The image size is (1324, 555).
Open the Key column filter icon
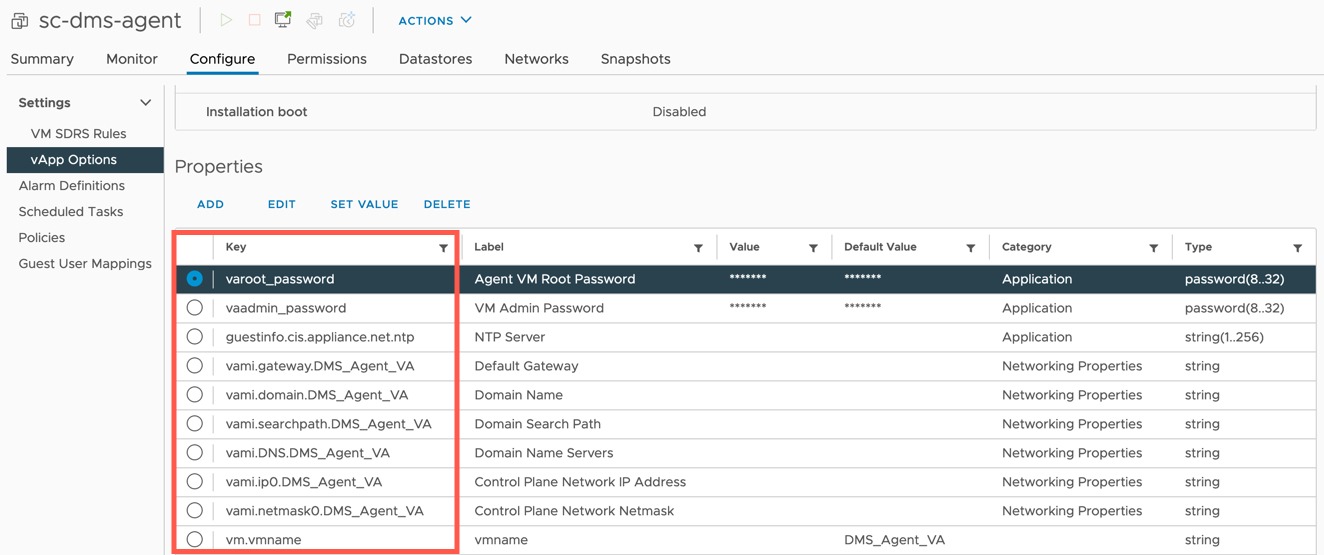443,248
